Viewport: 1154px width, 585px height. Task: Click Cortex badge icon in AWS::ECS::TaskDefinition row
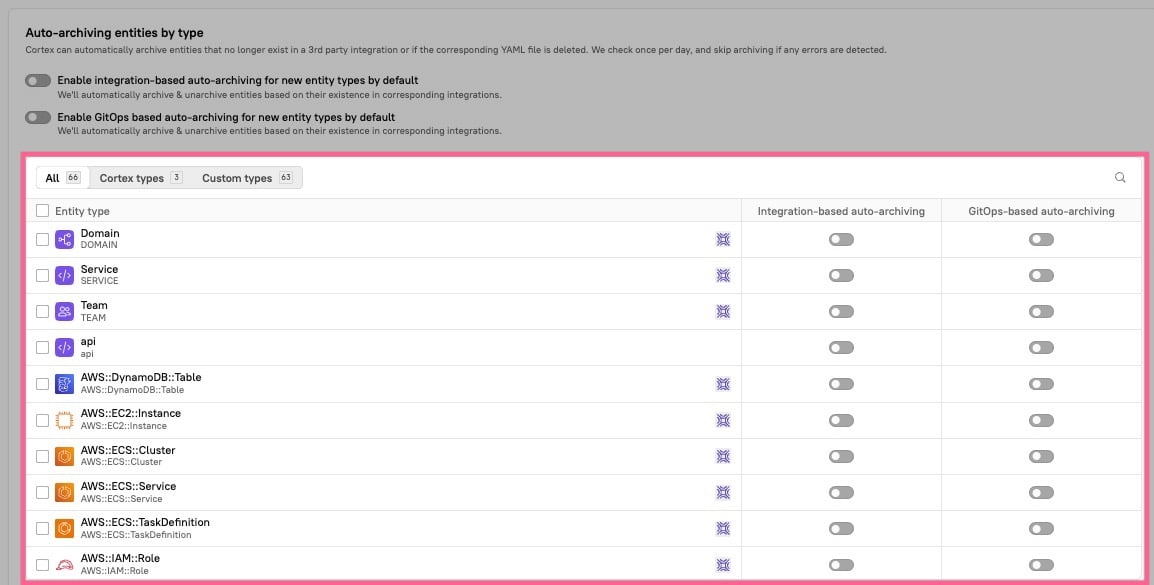pos(723,528)
